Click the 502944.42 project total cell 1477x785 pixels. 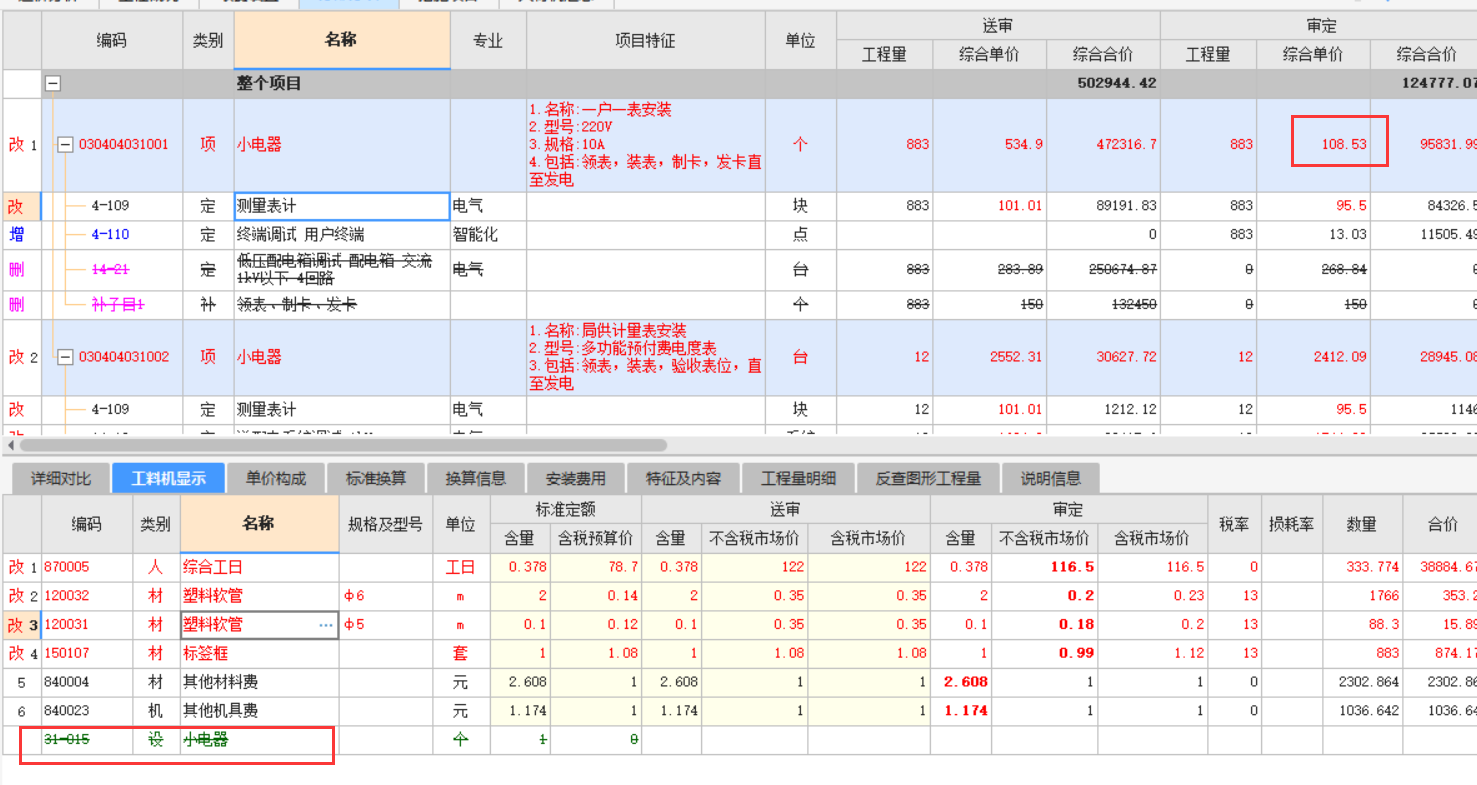(x=1103, y=84)
